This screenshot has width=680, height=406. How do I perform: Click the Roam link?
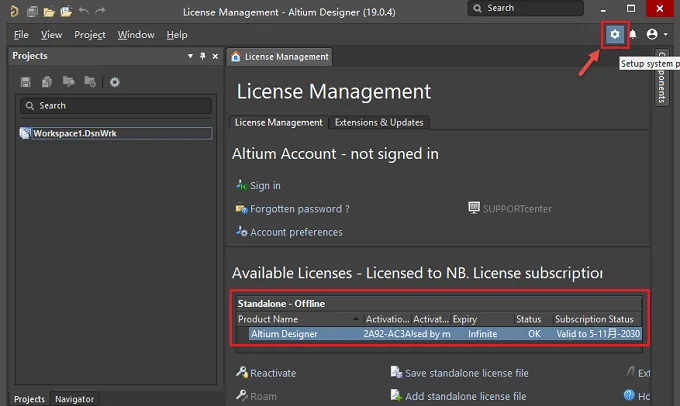(263, 396)
